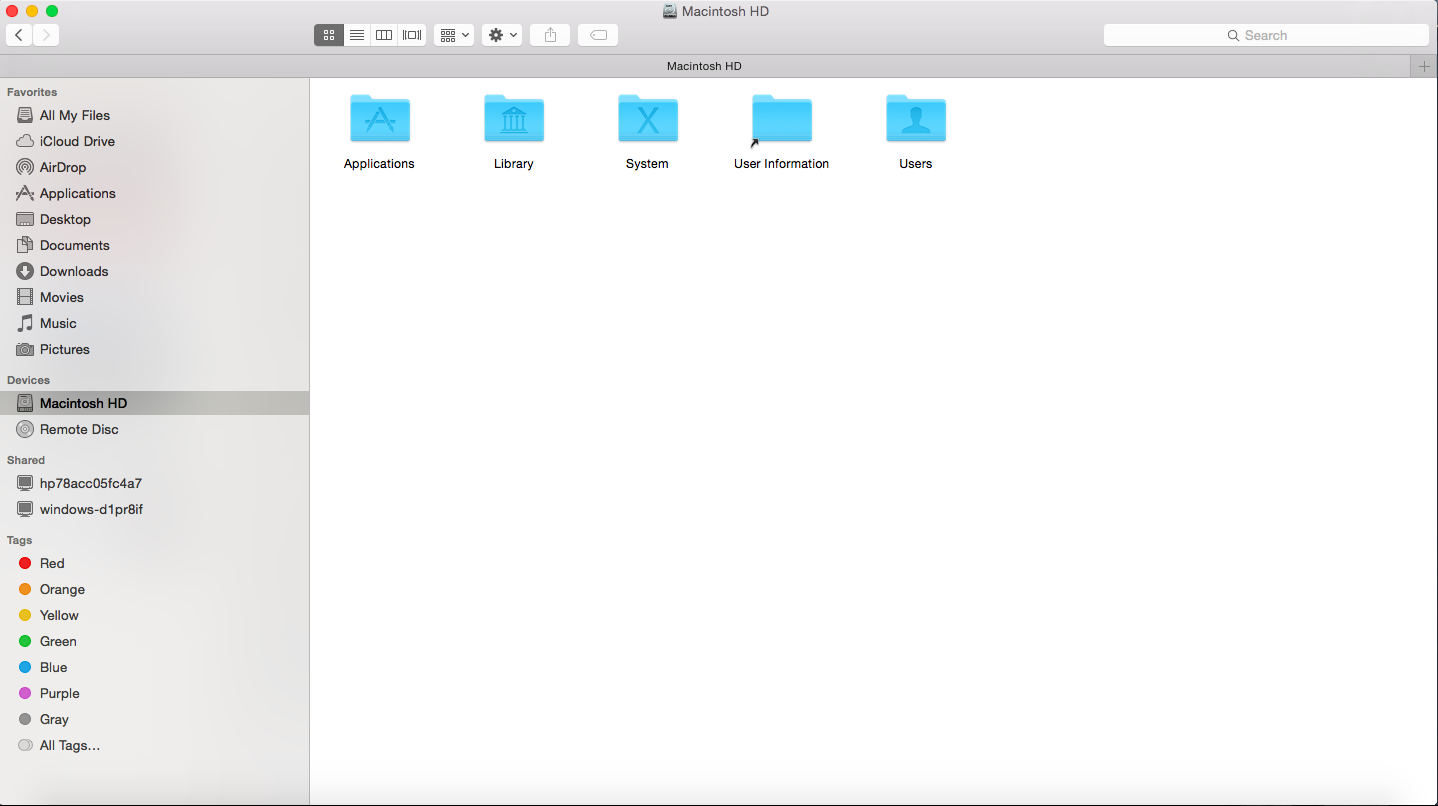This screenshot has height=806, width=1438.
Task: Open the item arrangement dropdown
Action: click(454, 35)
